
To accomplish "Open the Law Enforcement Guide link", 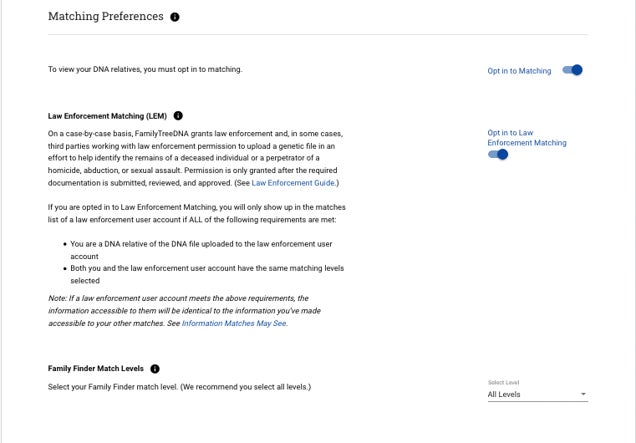I will click(294, 183).
